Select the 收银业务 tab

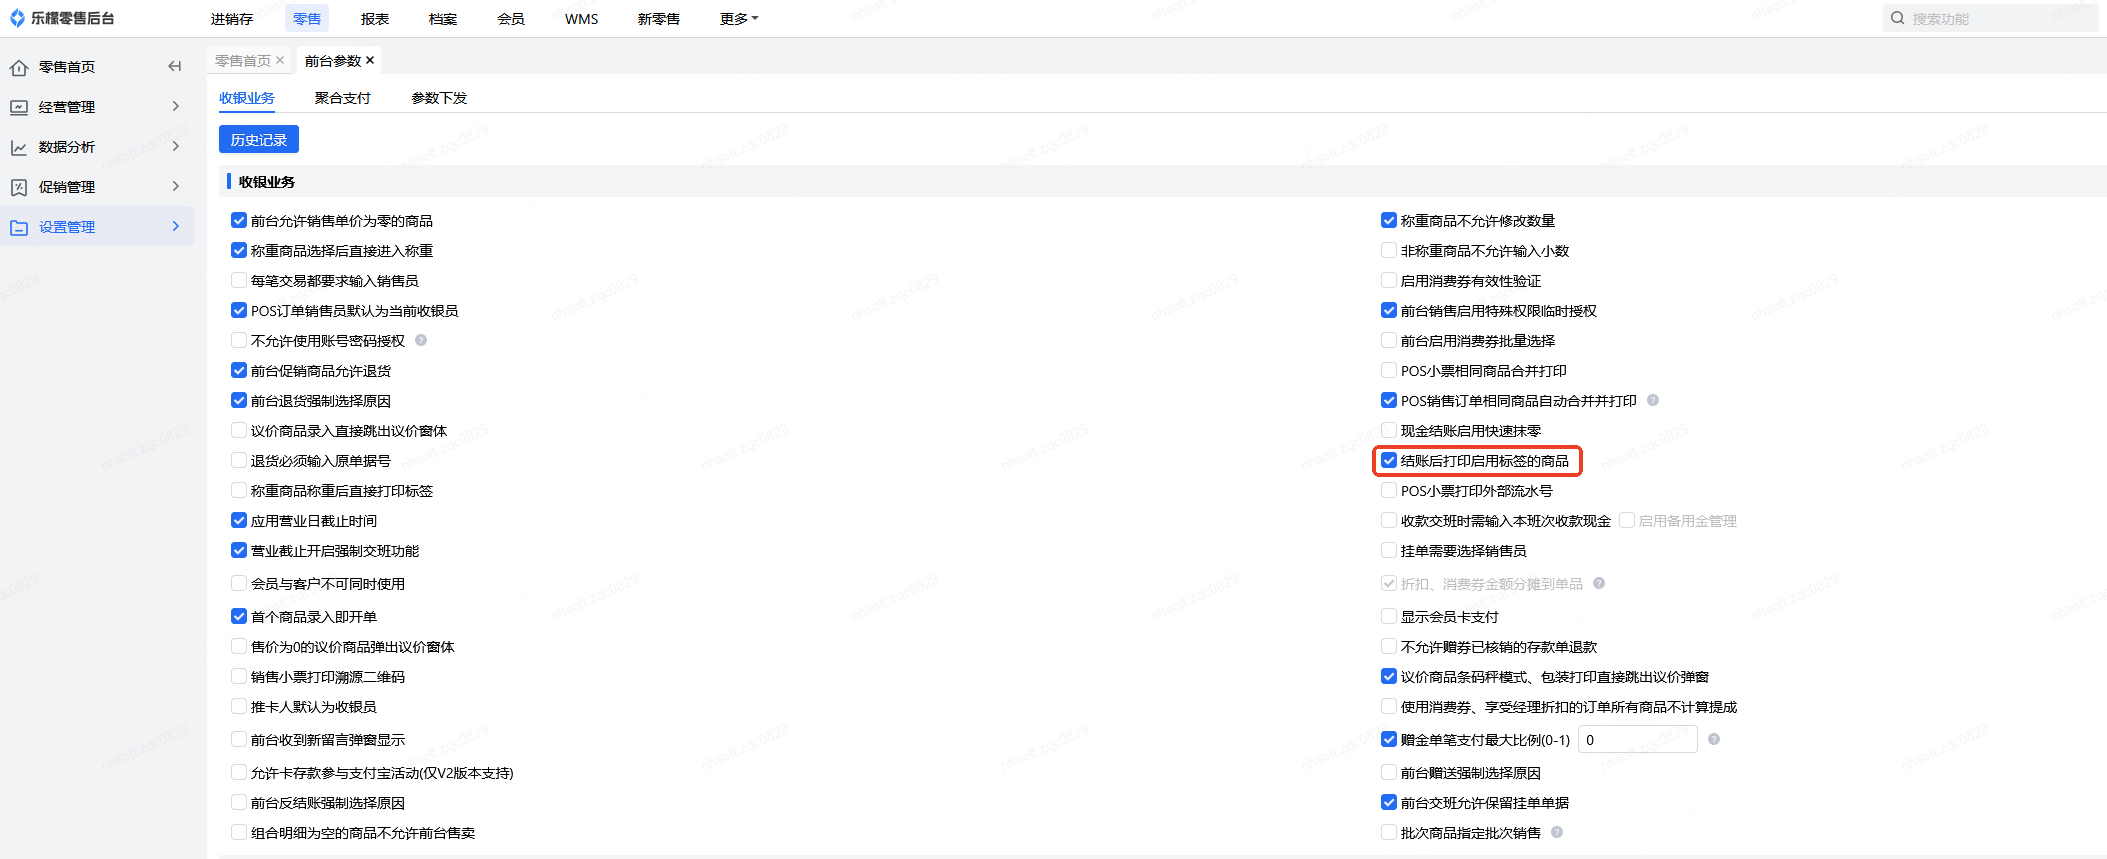coord(247,98)
